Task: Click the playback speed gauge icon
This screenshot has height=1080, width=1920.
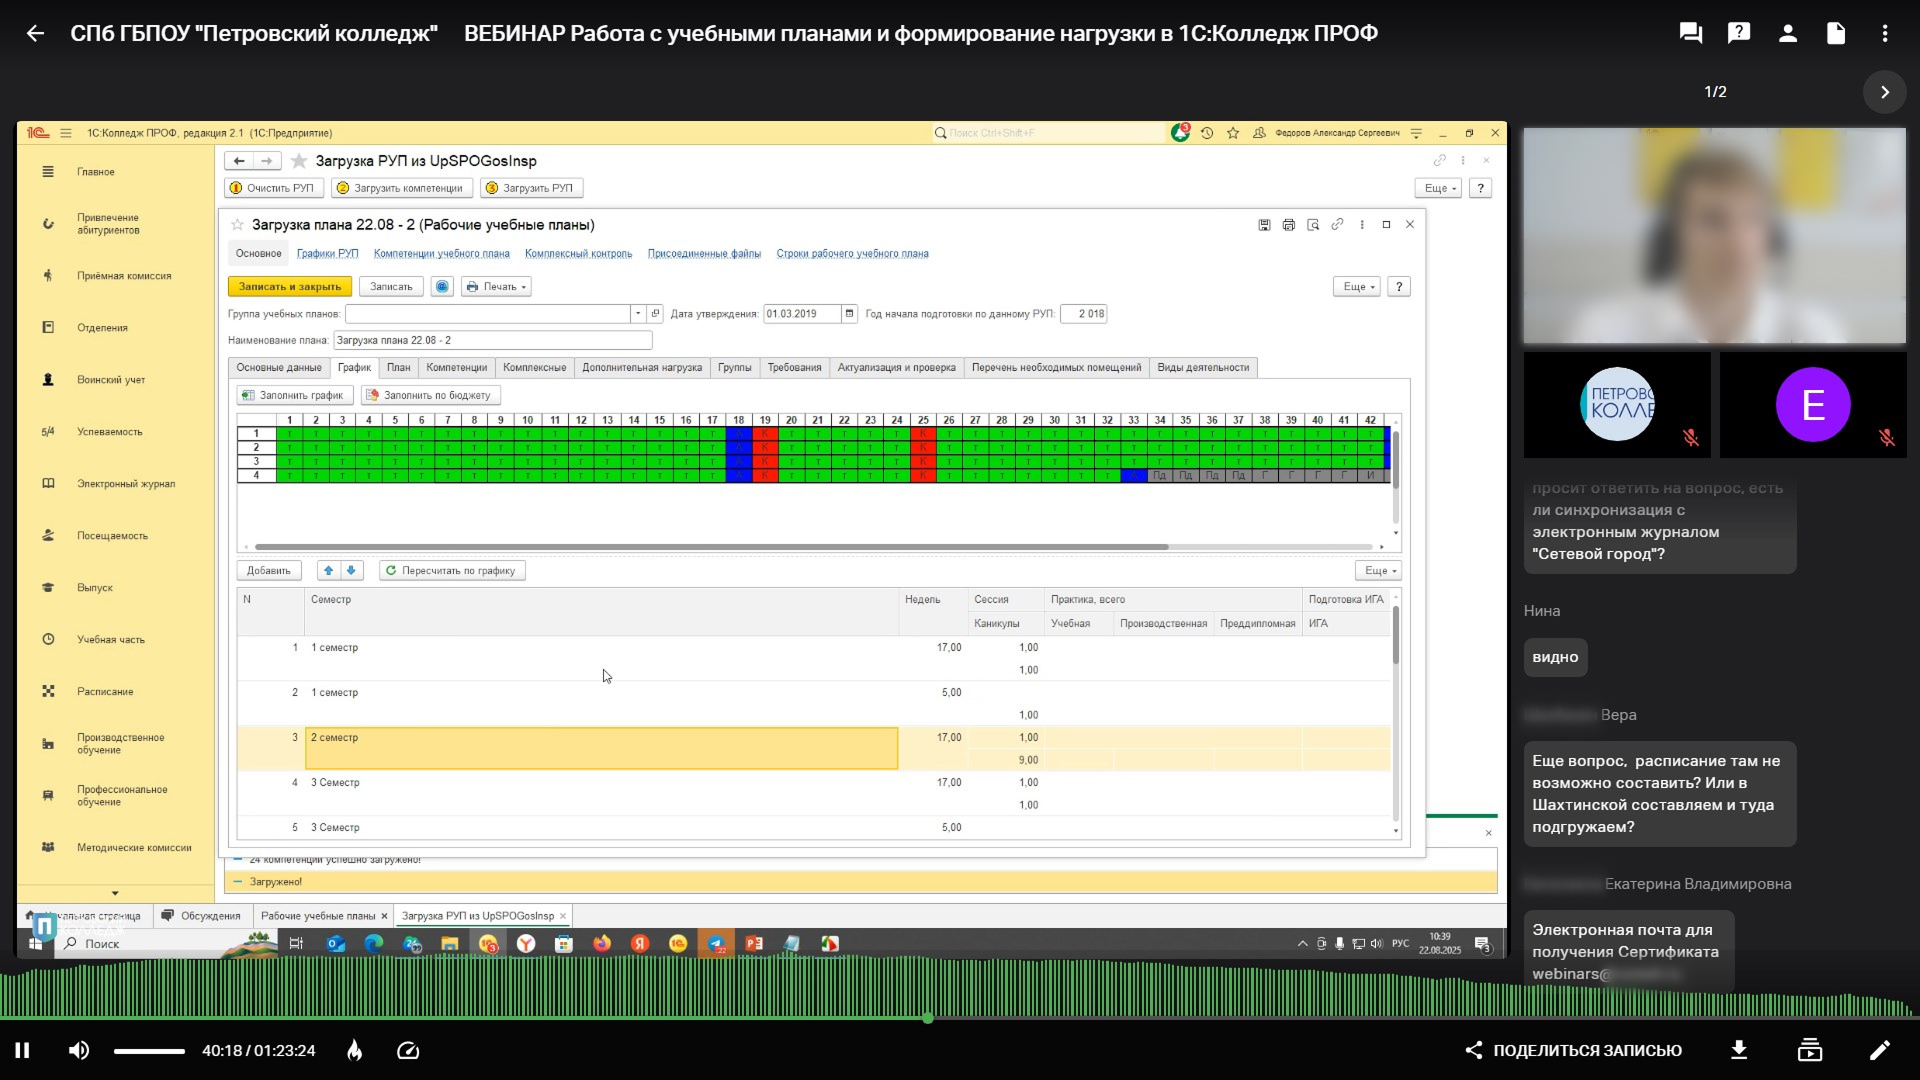Action: tap(408, 1050)
